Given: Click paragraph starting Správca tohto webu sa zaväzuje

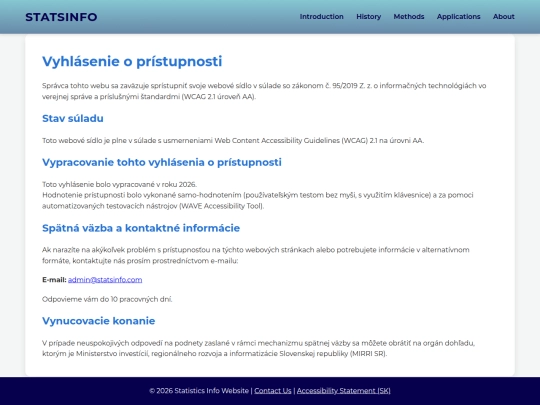Looking at the screenshot, I should (x=264, y=91).
